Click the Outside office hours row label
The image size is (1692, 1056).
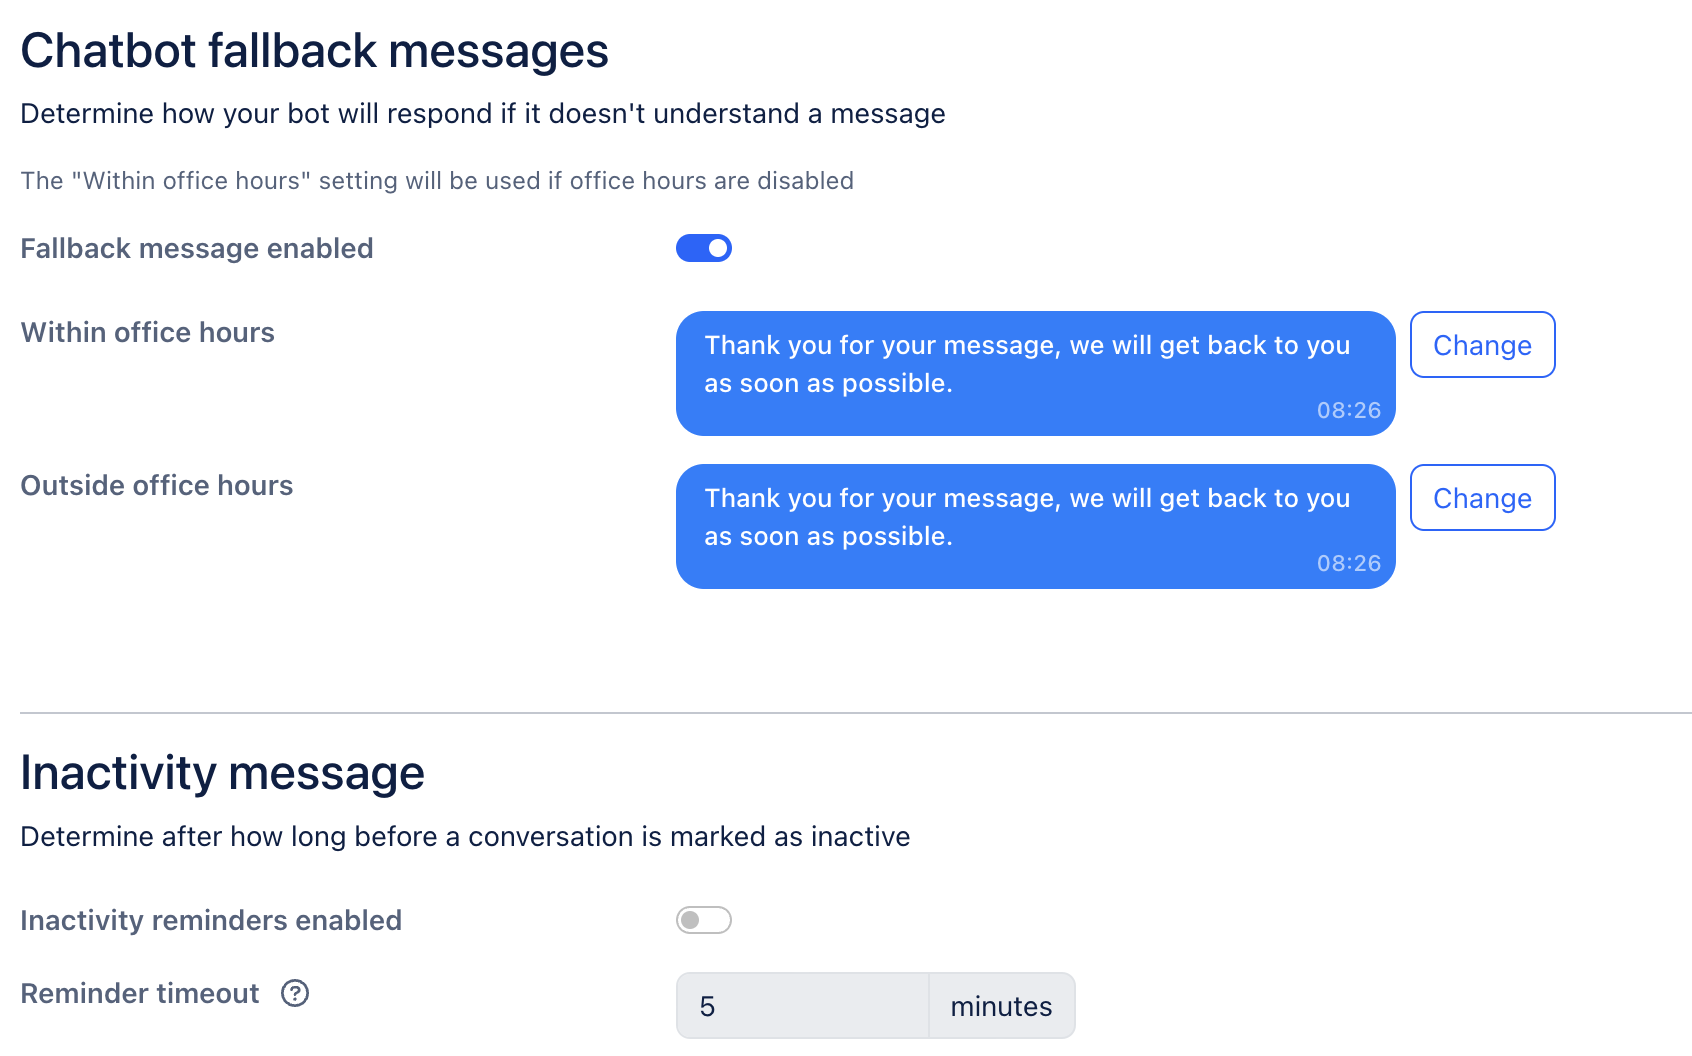point(157,485)
